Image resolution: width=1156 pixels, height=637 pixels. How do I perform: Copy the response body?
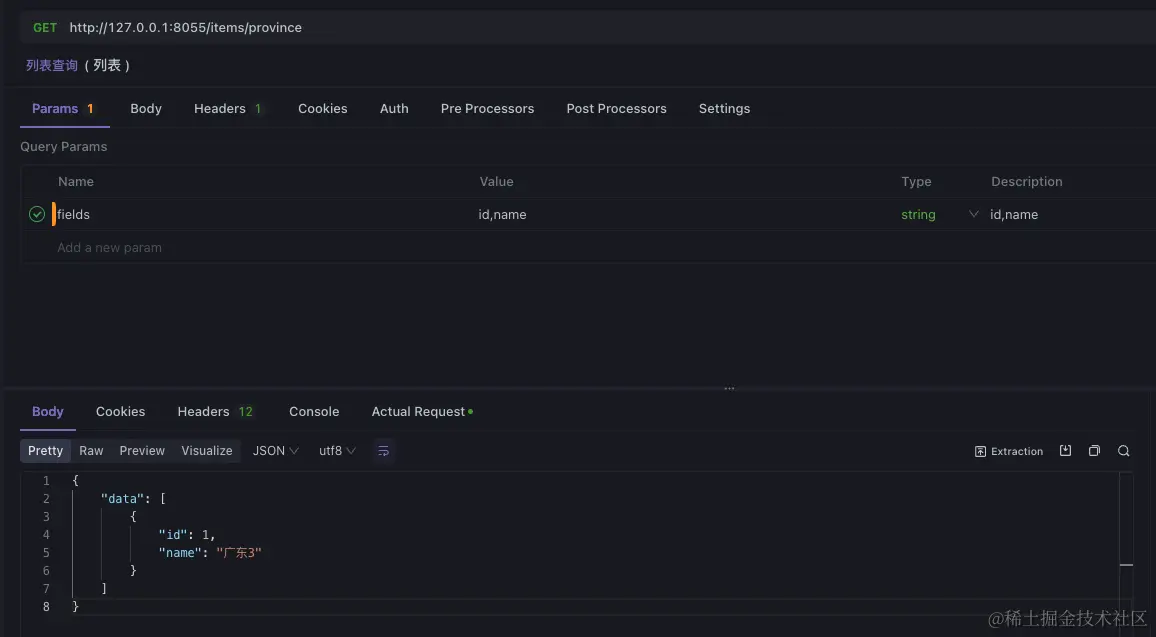[x=1094, y=451]
